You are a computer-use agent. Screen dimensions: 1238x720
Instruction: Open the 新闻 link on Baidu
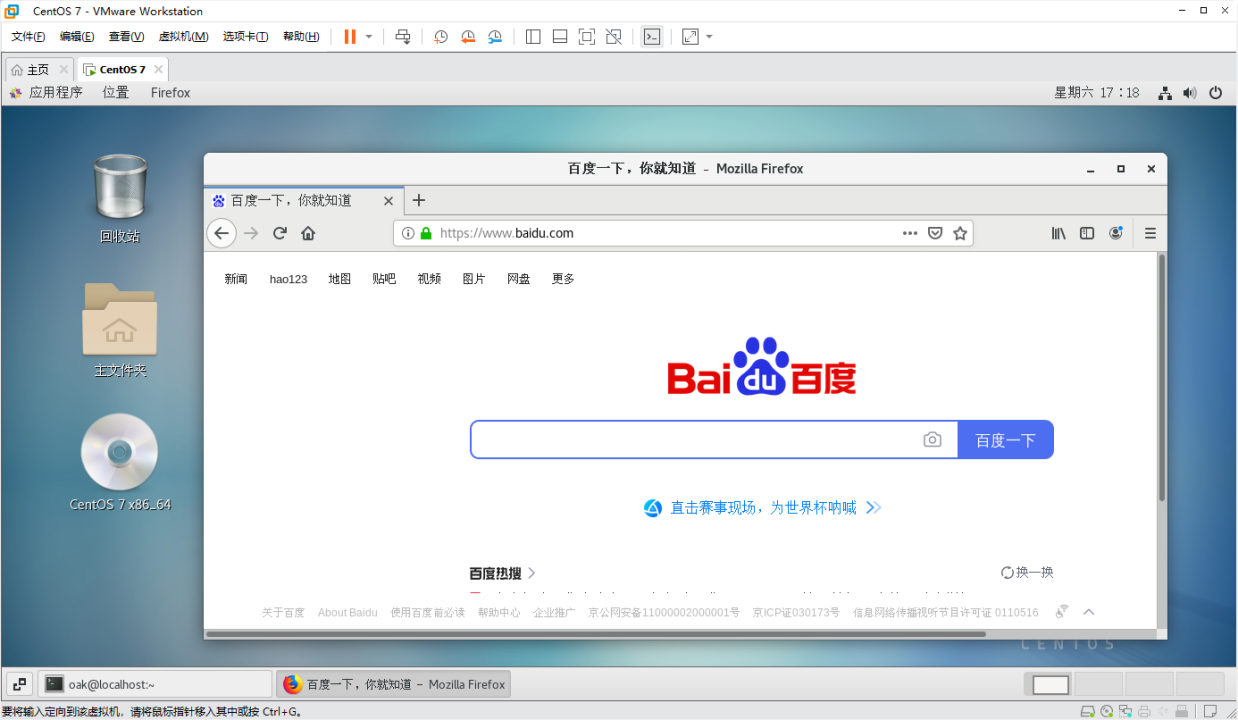(236, 279)
